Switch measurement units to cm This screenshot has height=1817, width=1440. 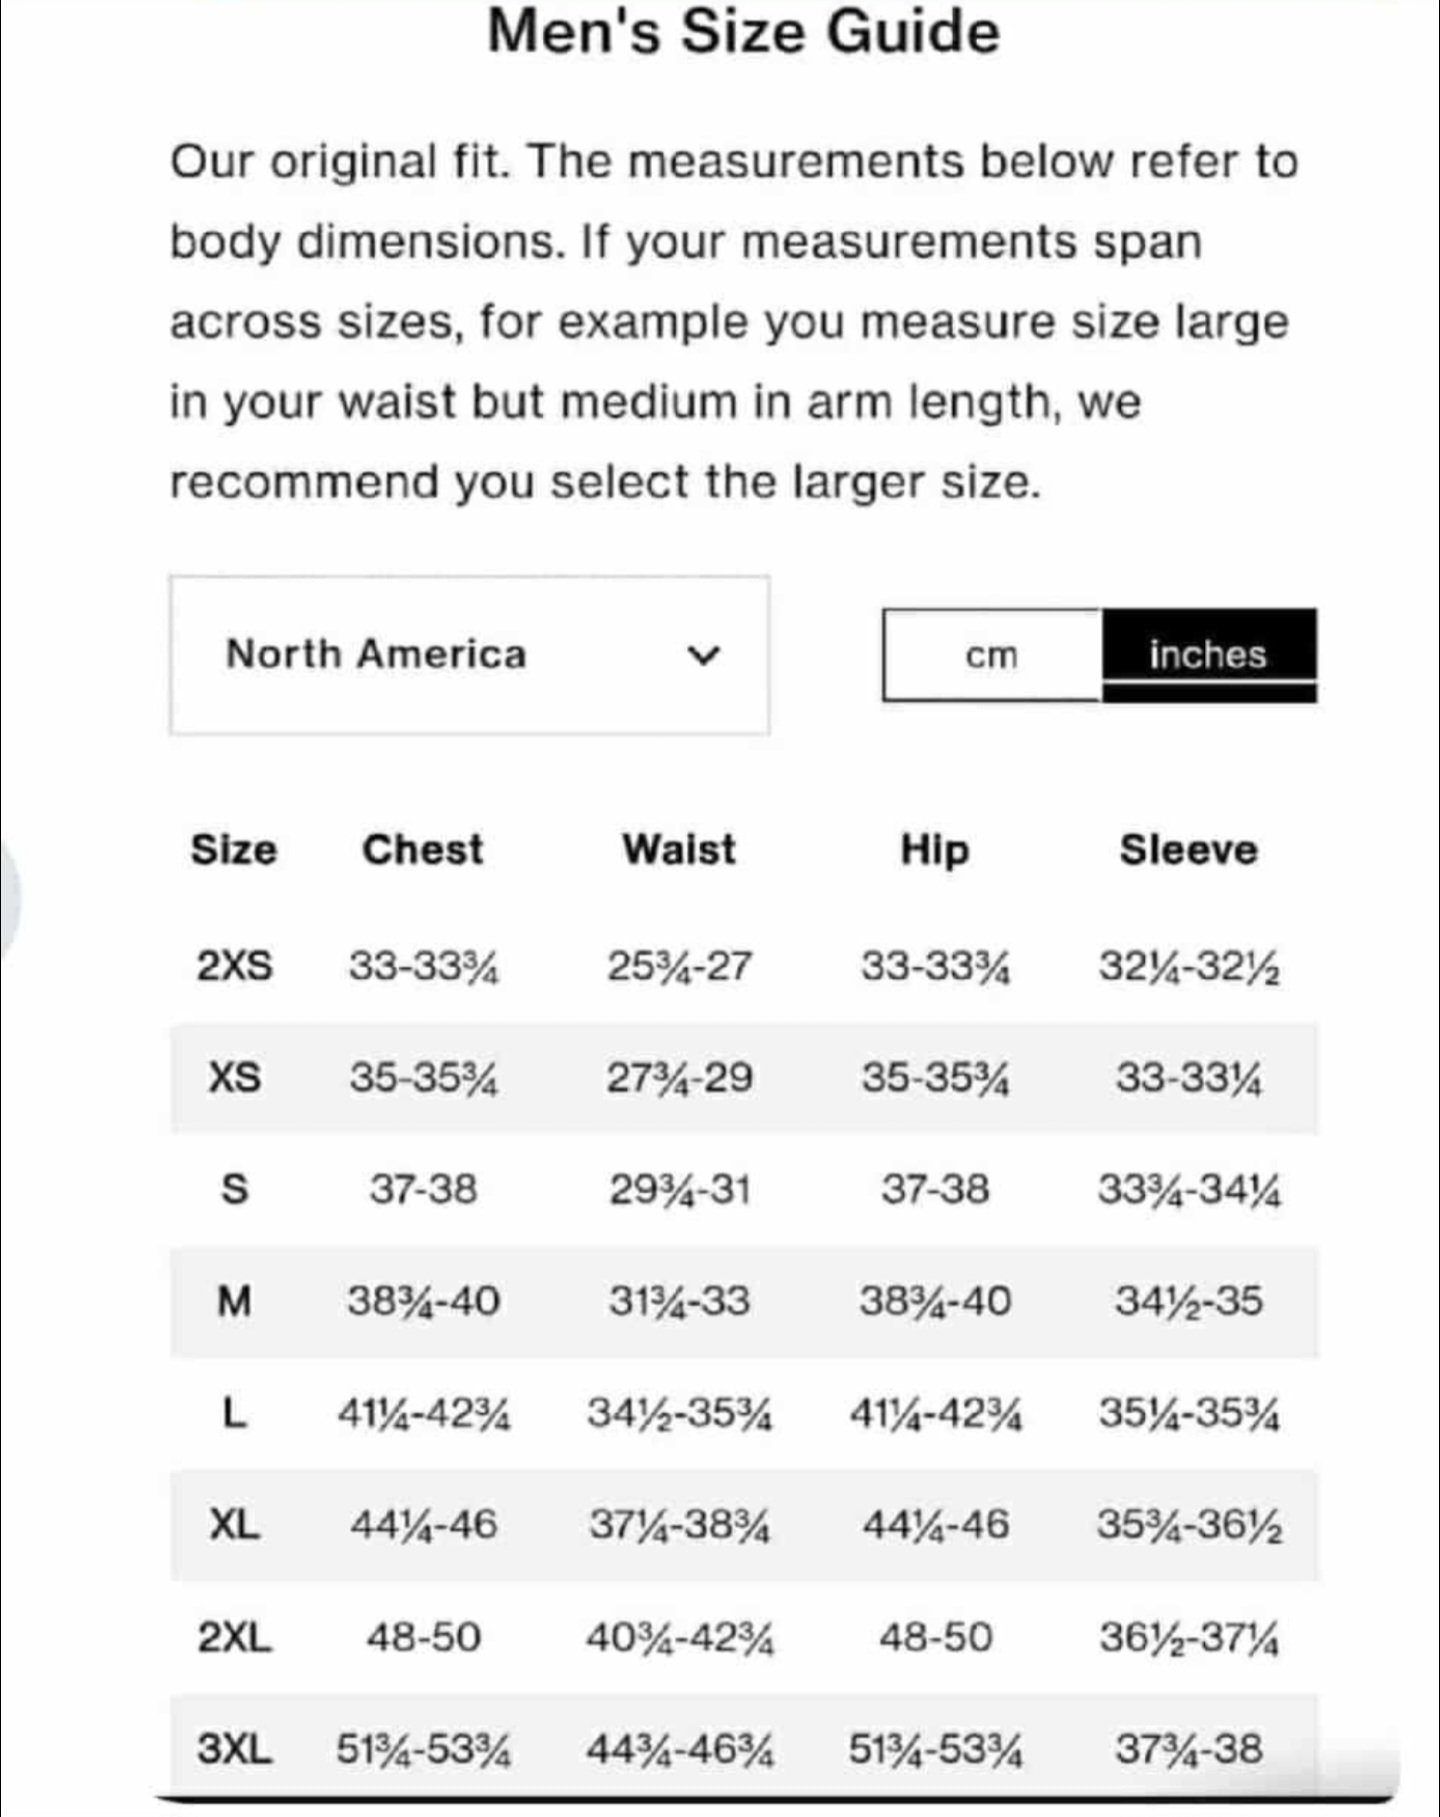(992, 655)
